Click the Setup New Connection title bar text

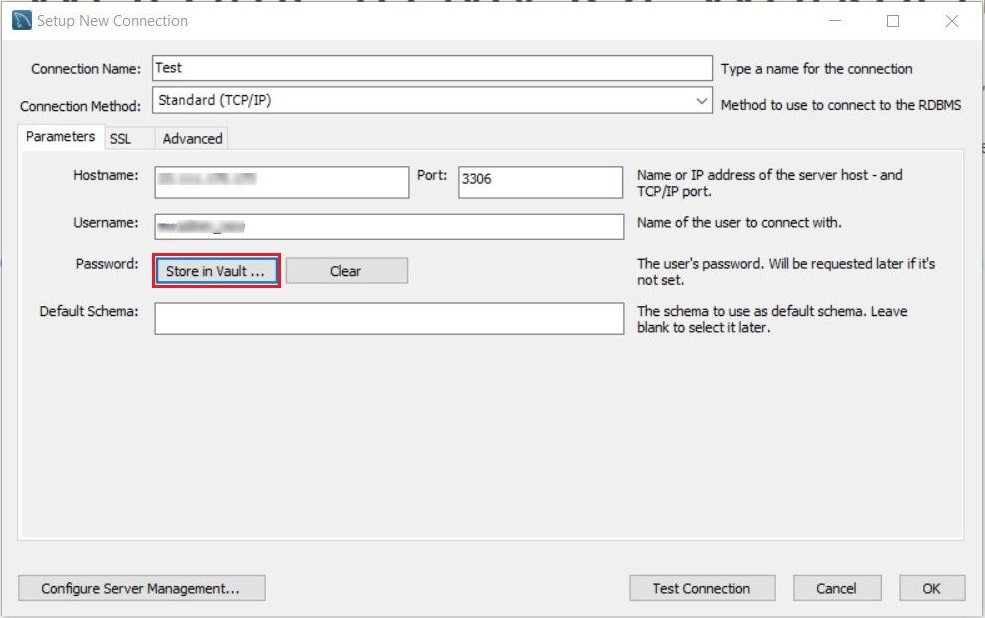click(112, 20)
